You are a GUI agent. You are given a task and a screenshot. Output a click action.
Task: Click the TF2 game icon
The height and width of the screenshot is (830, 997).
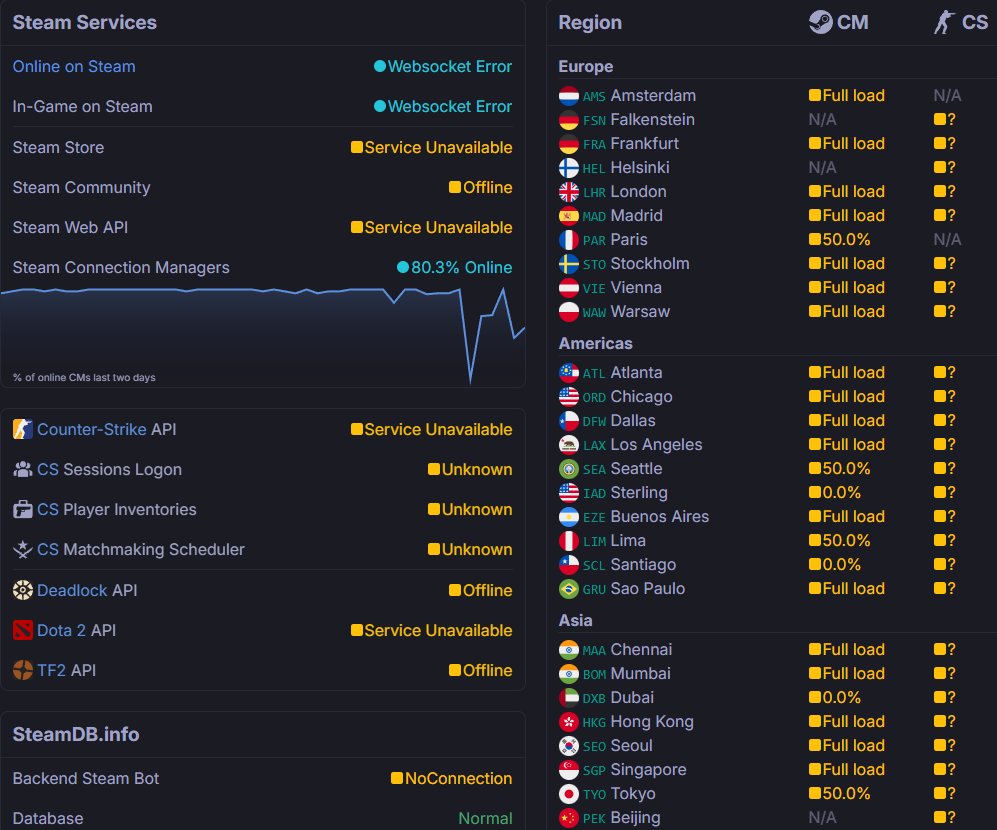(x=23, y=670)
